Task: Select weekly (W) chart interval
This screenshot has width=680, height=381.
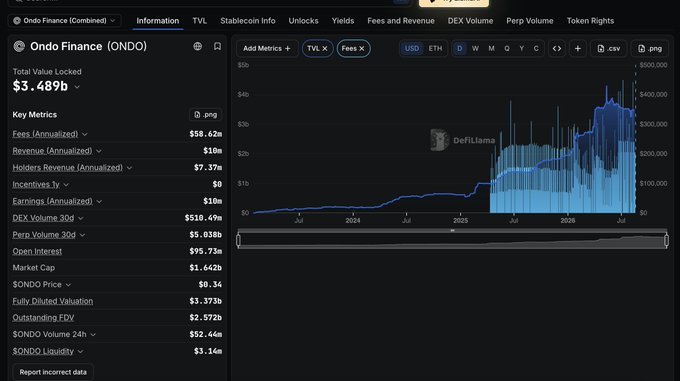Action: click(475, 49)
